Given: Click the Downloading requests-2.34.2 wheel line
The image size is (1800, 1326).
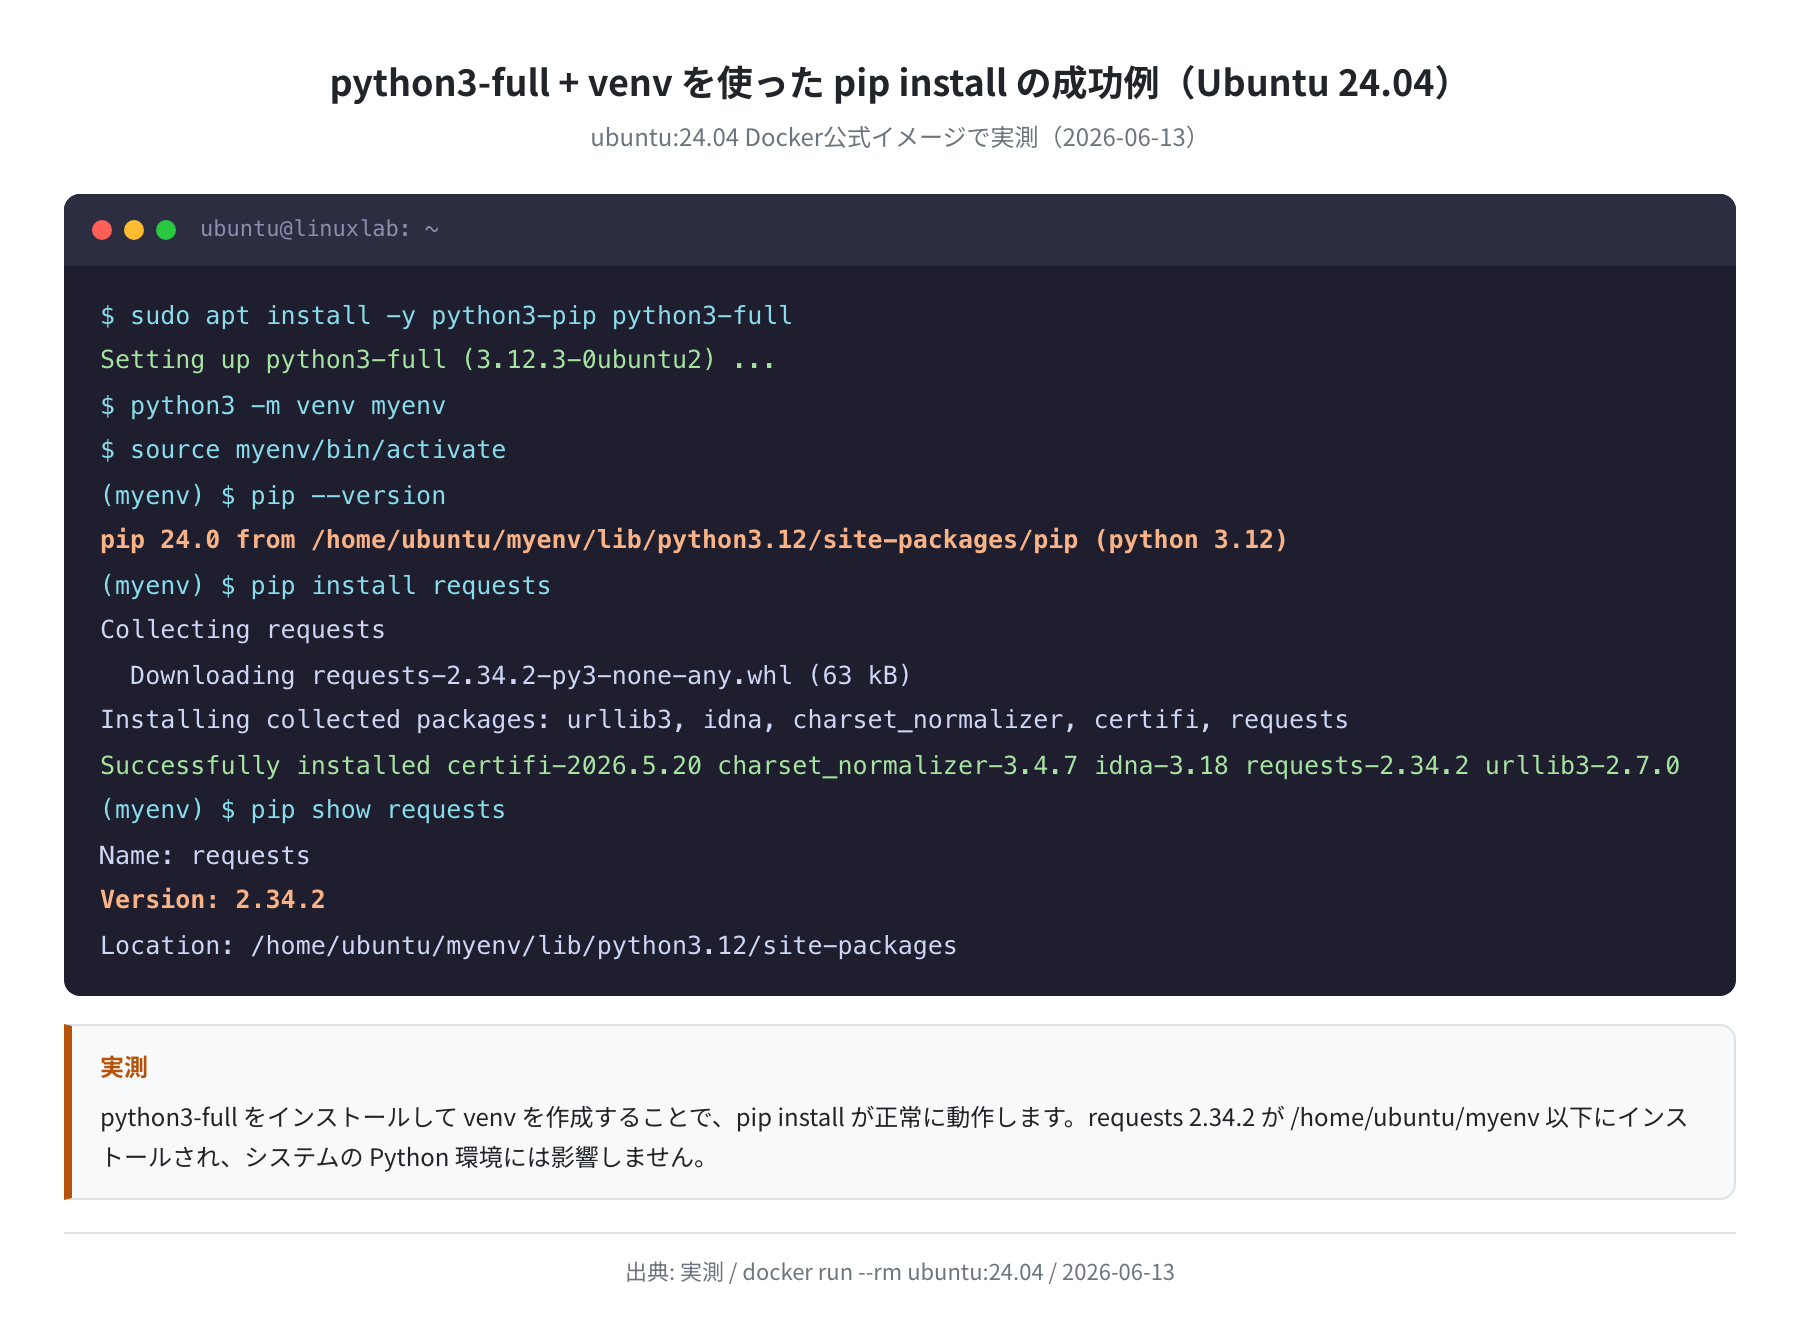Looking at the screenshot, I should pos(521,676).
